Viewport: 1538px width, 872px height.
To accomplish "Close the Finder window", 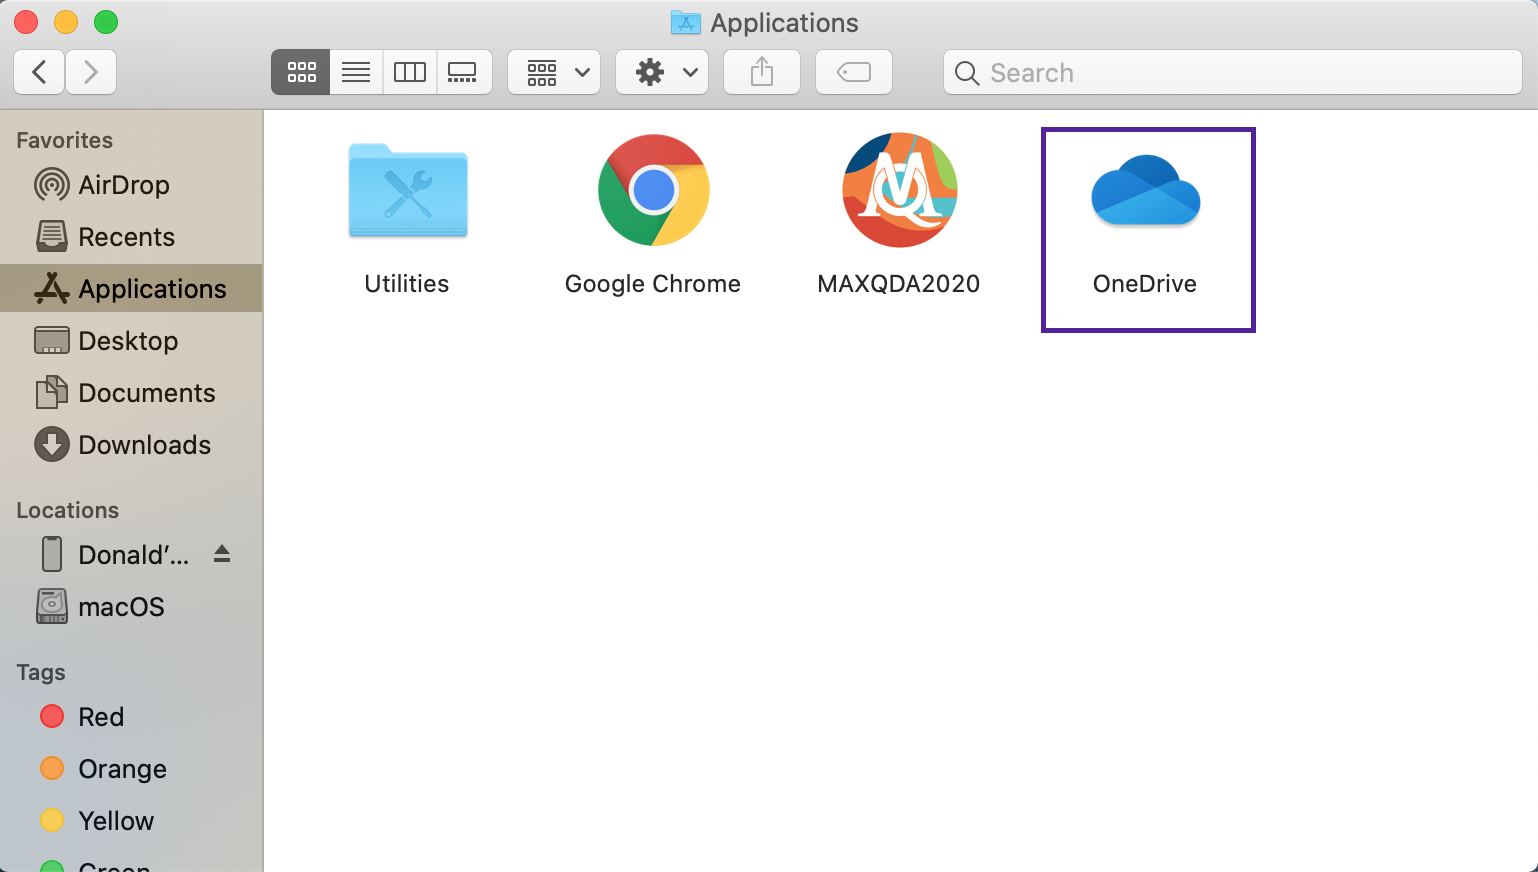I will coord(27,22).
